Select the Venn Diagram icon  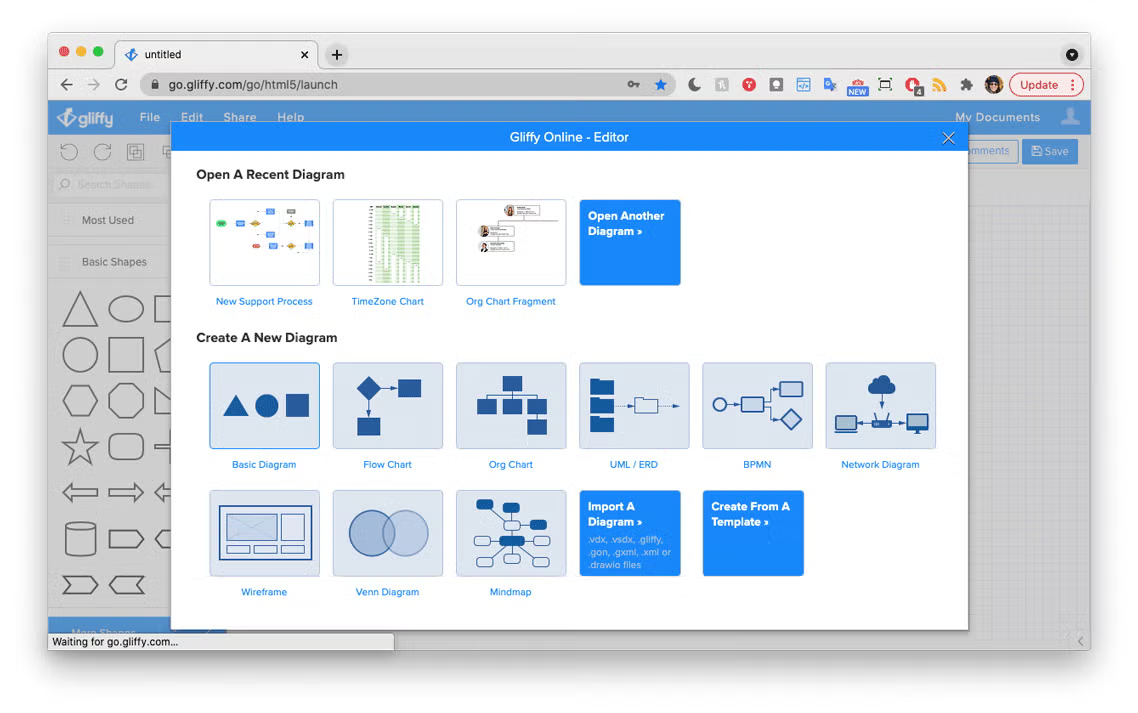coord(387,533)
